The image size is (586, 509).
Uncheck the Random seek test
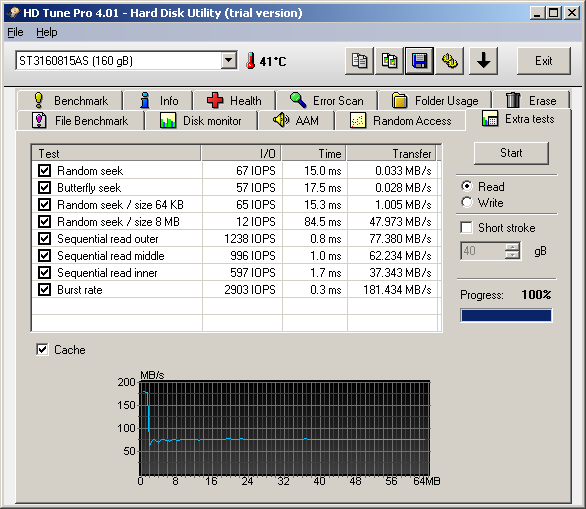[x=44, y=171]
